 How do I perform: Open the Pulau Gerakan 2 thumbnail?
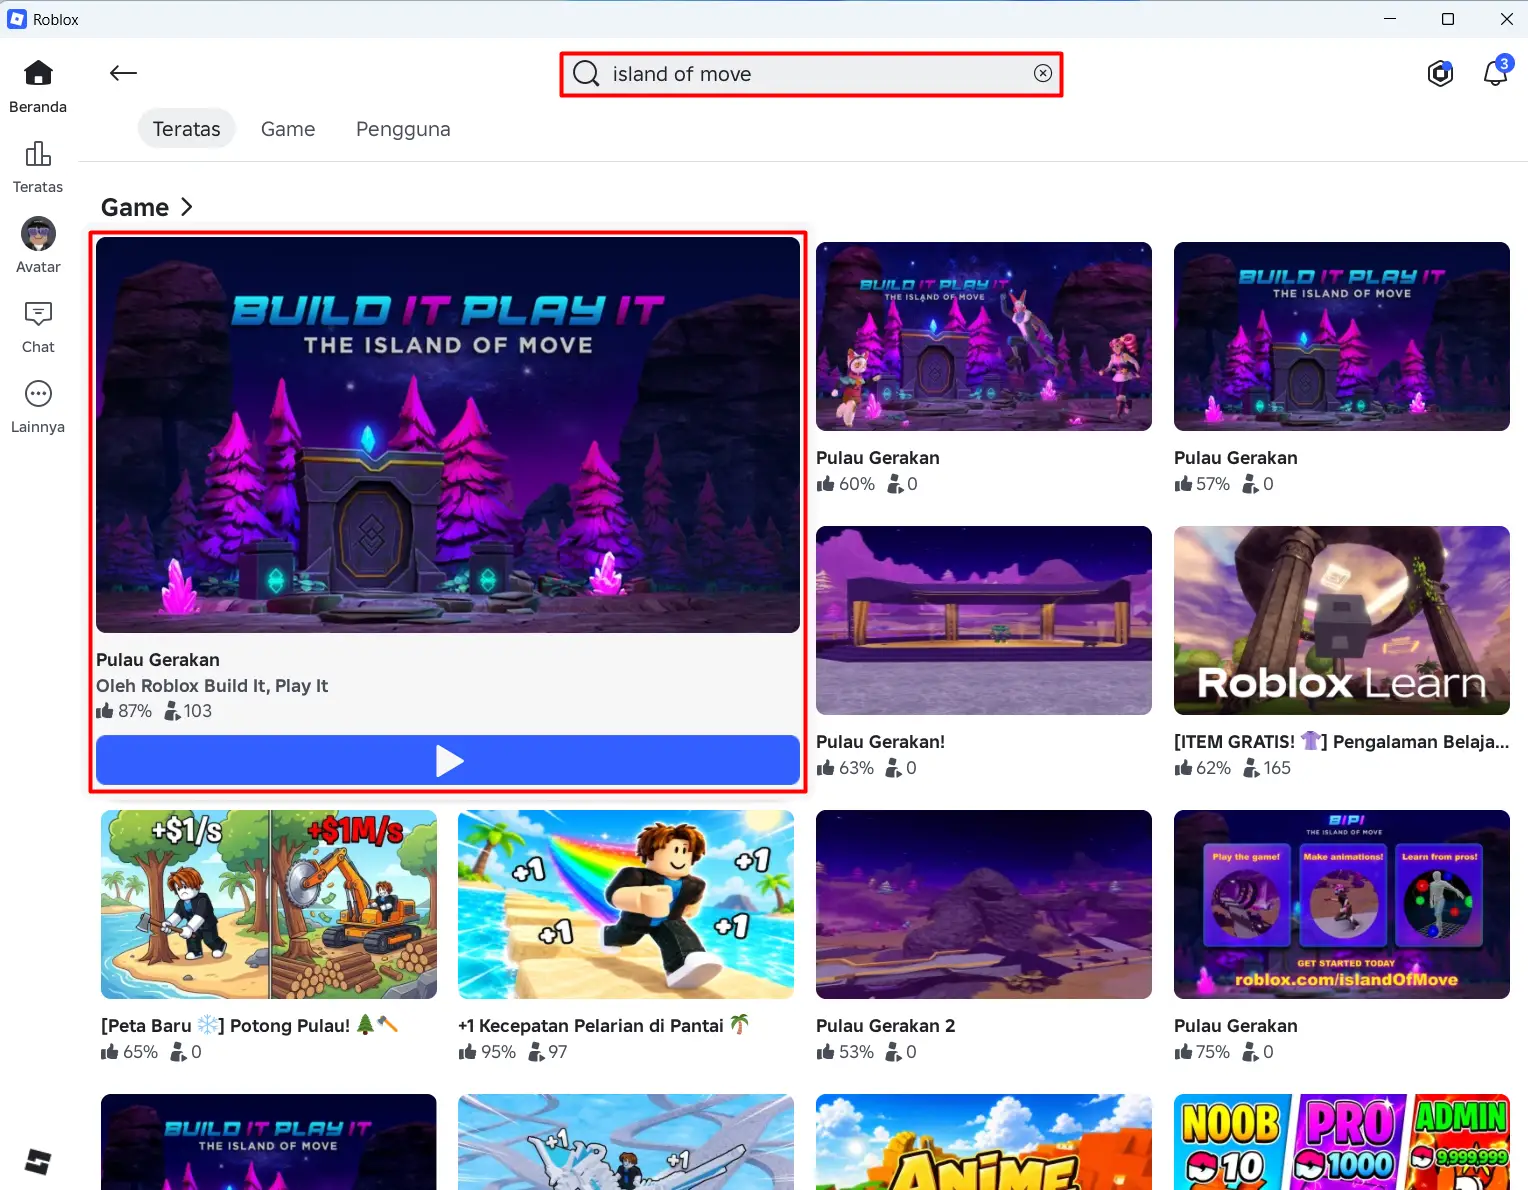(984, 904)
